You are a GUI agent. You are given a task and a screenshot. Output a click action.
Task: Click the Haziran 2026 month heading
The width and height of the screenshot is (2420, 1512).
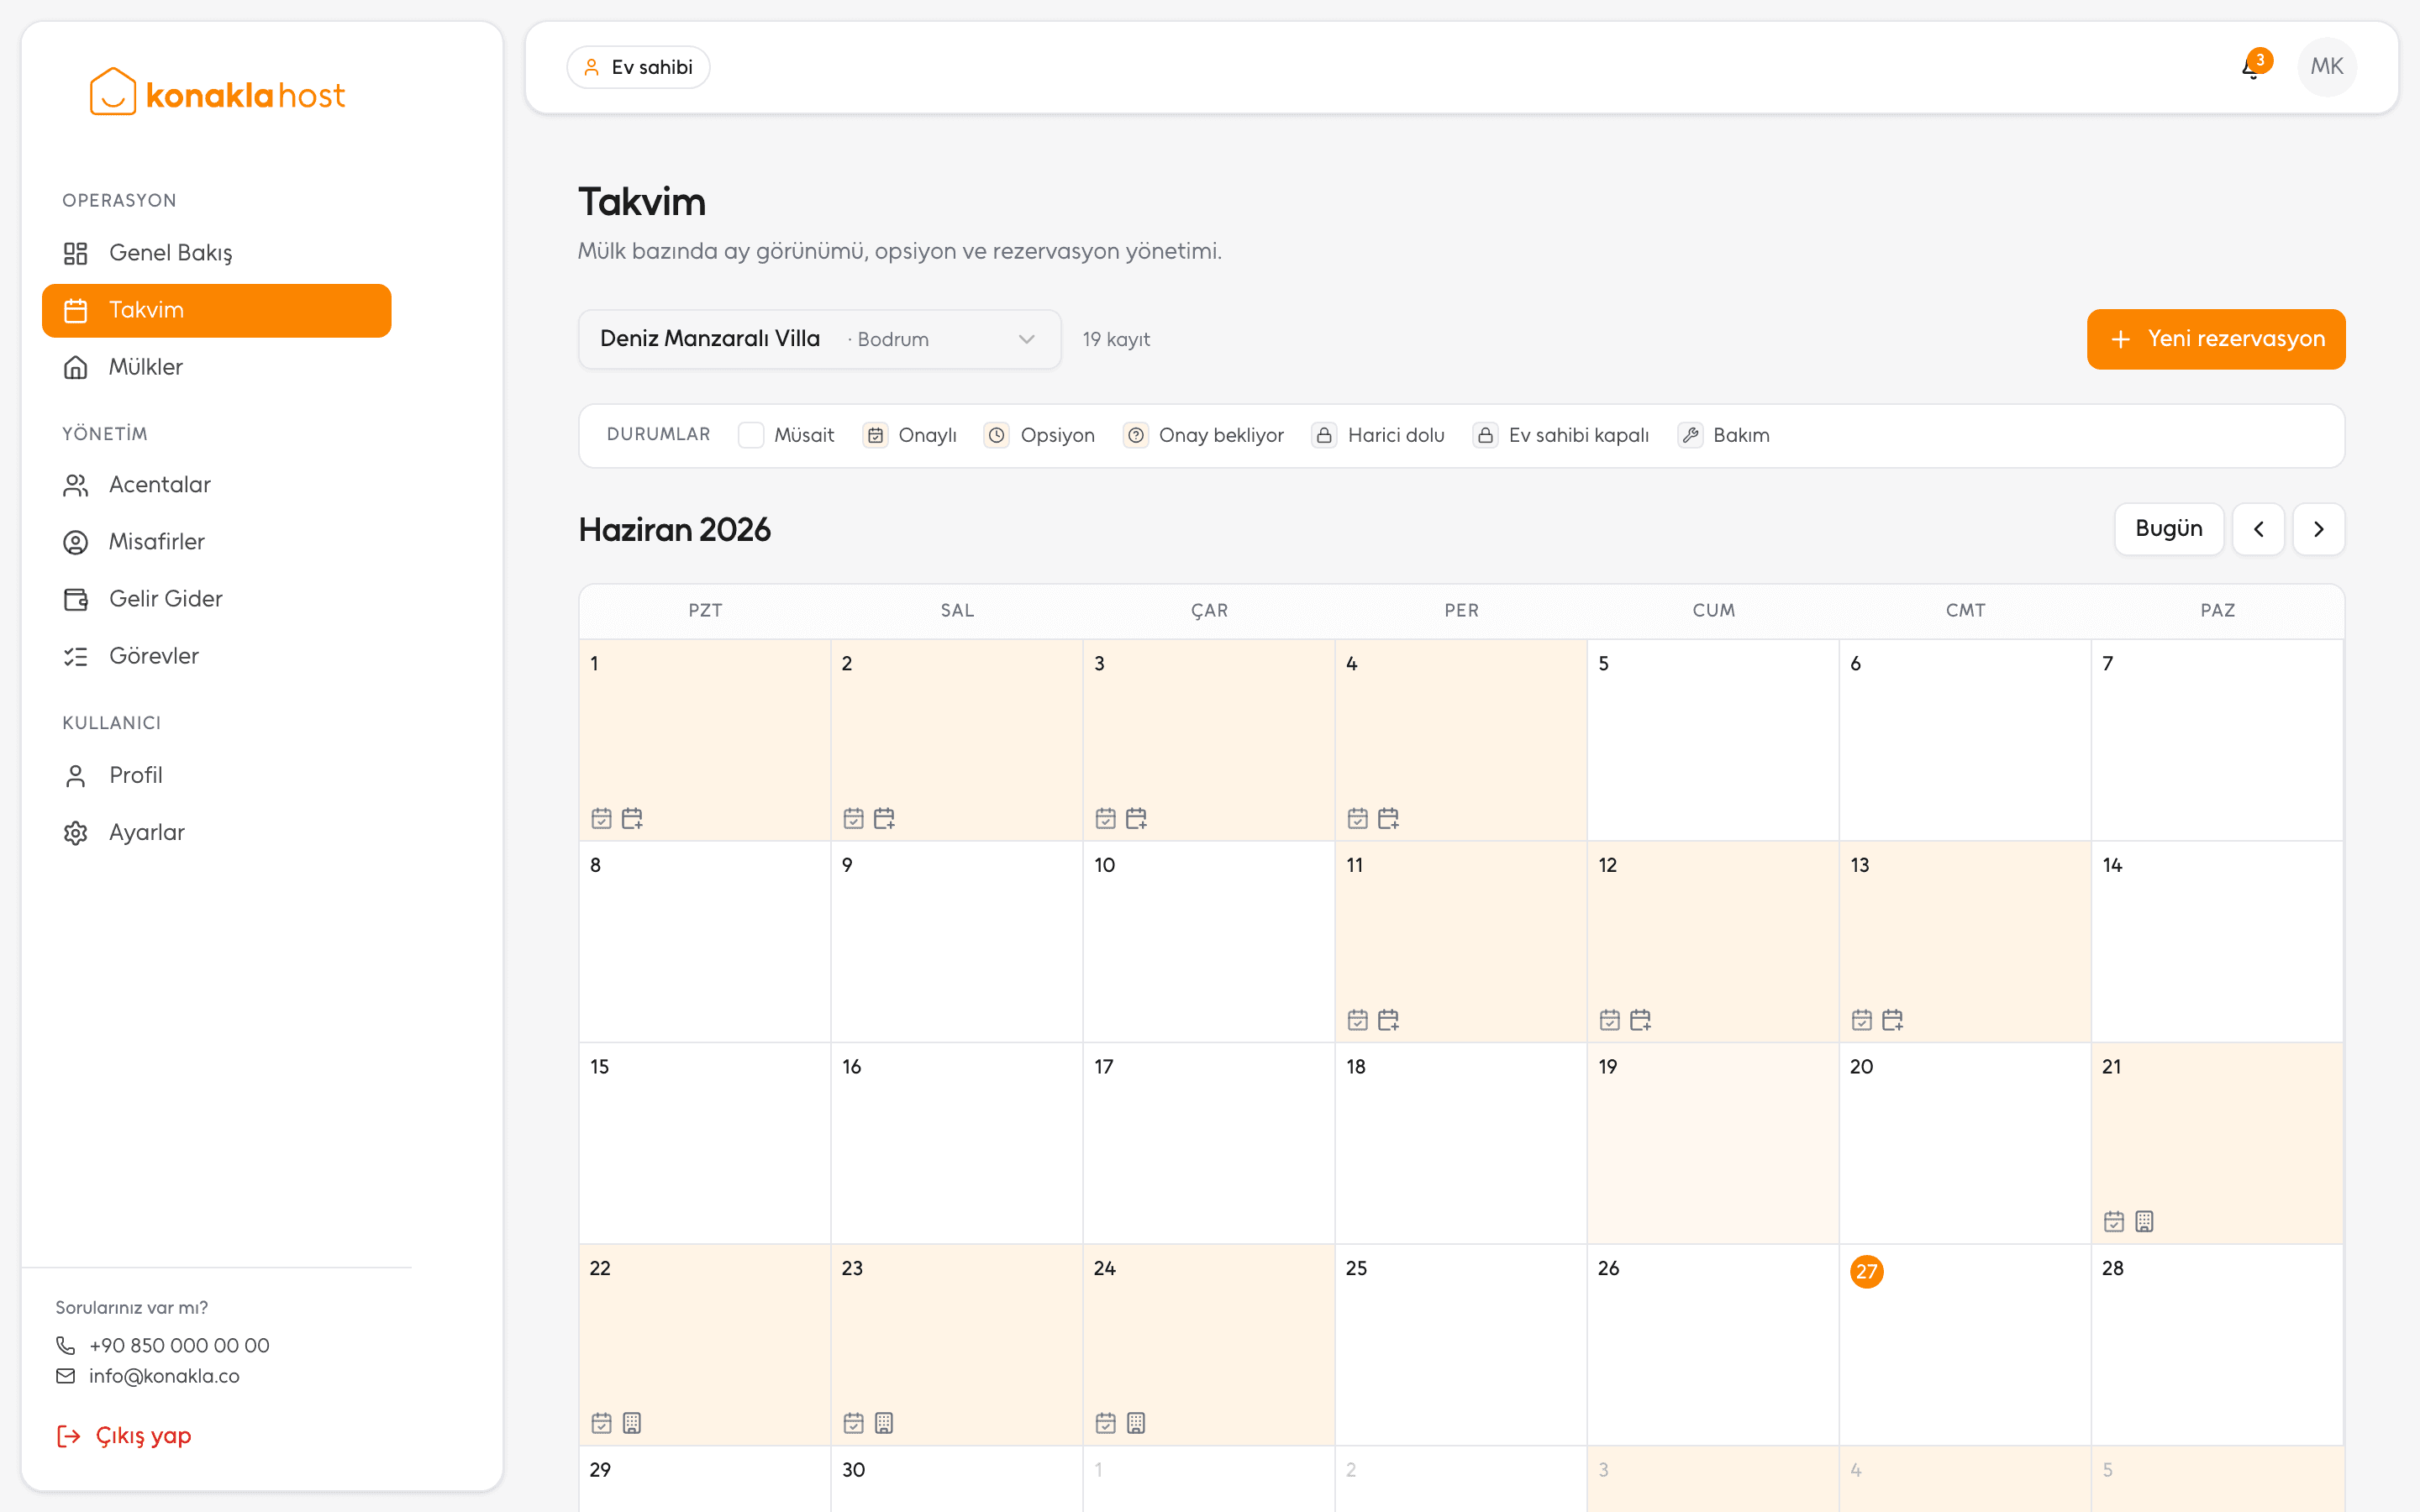675,529
